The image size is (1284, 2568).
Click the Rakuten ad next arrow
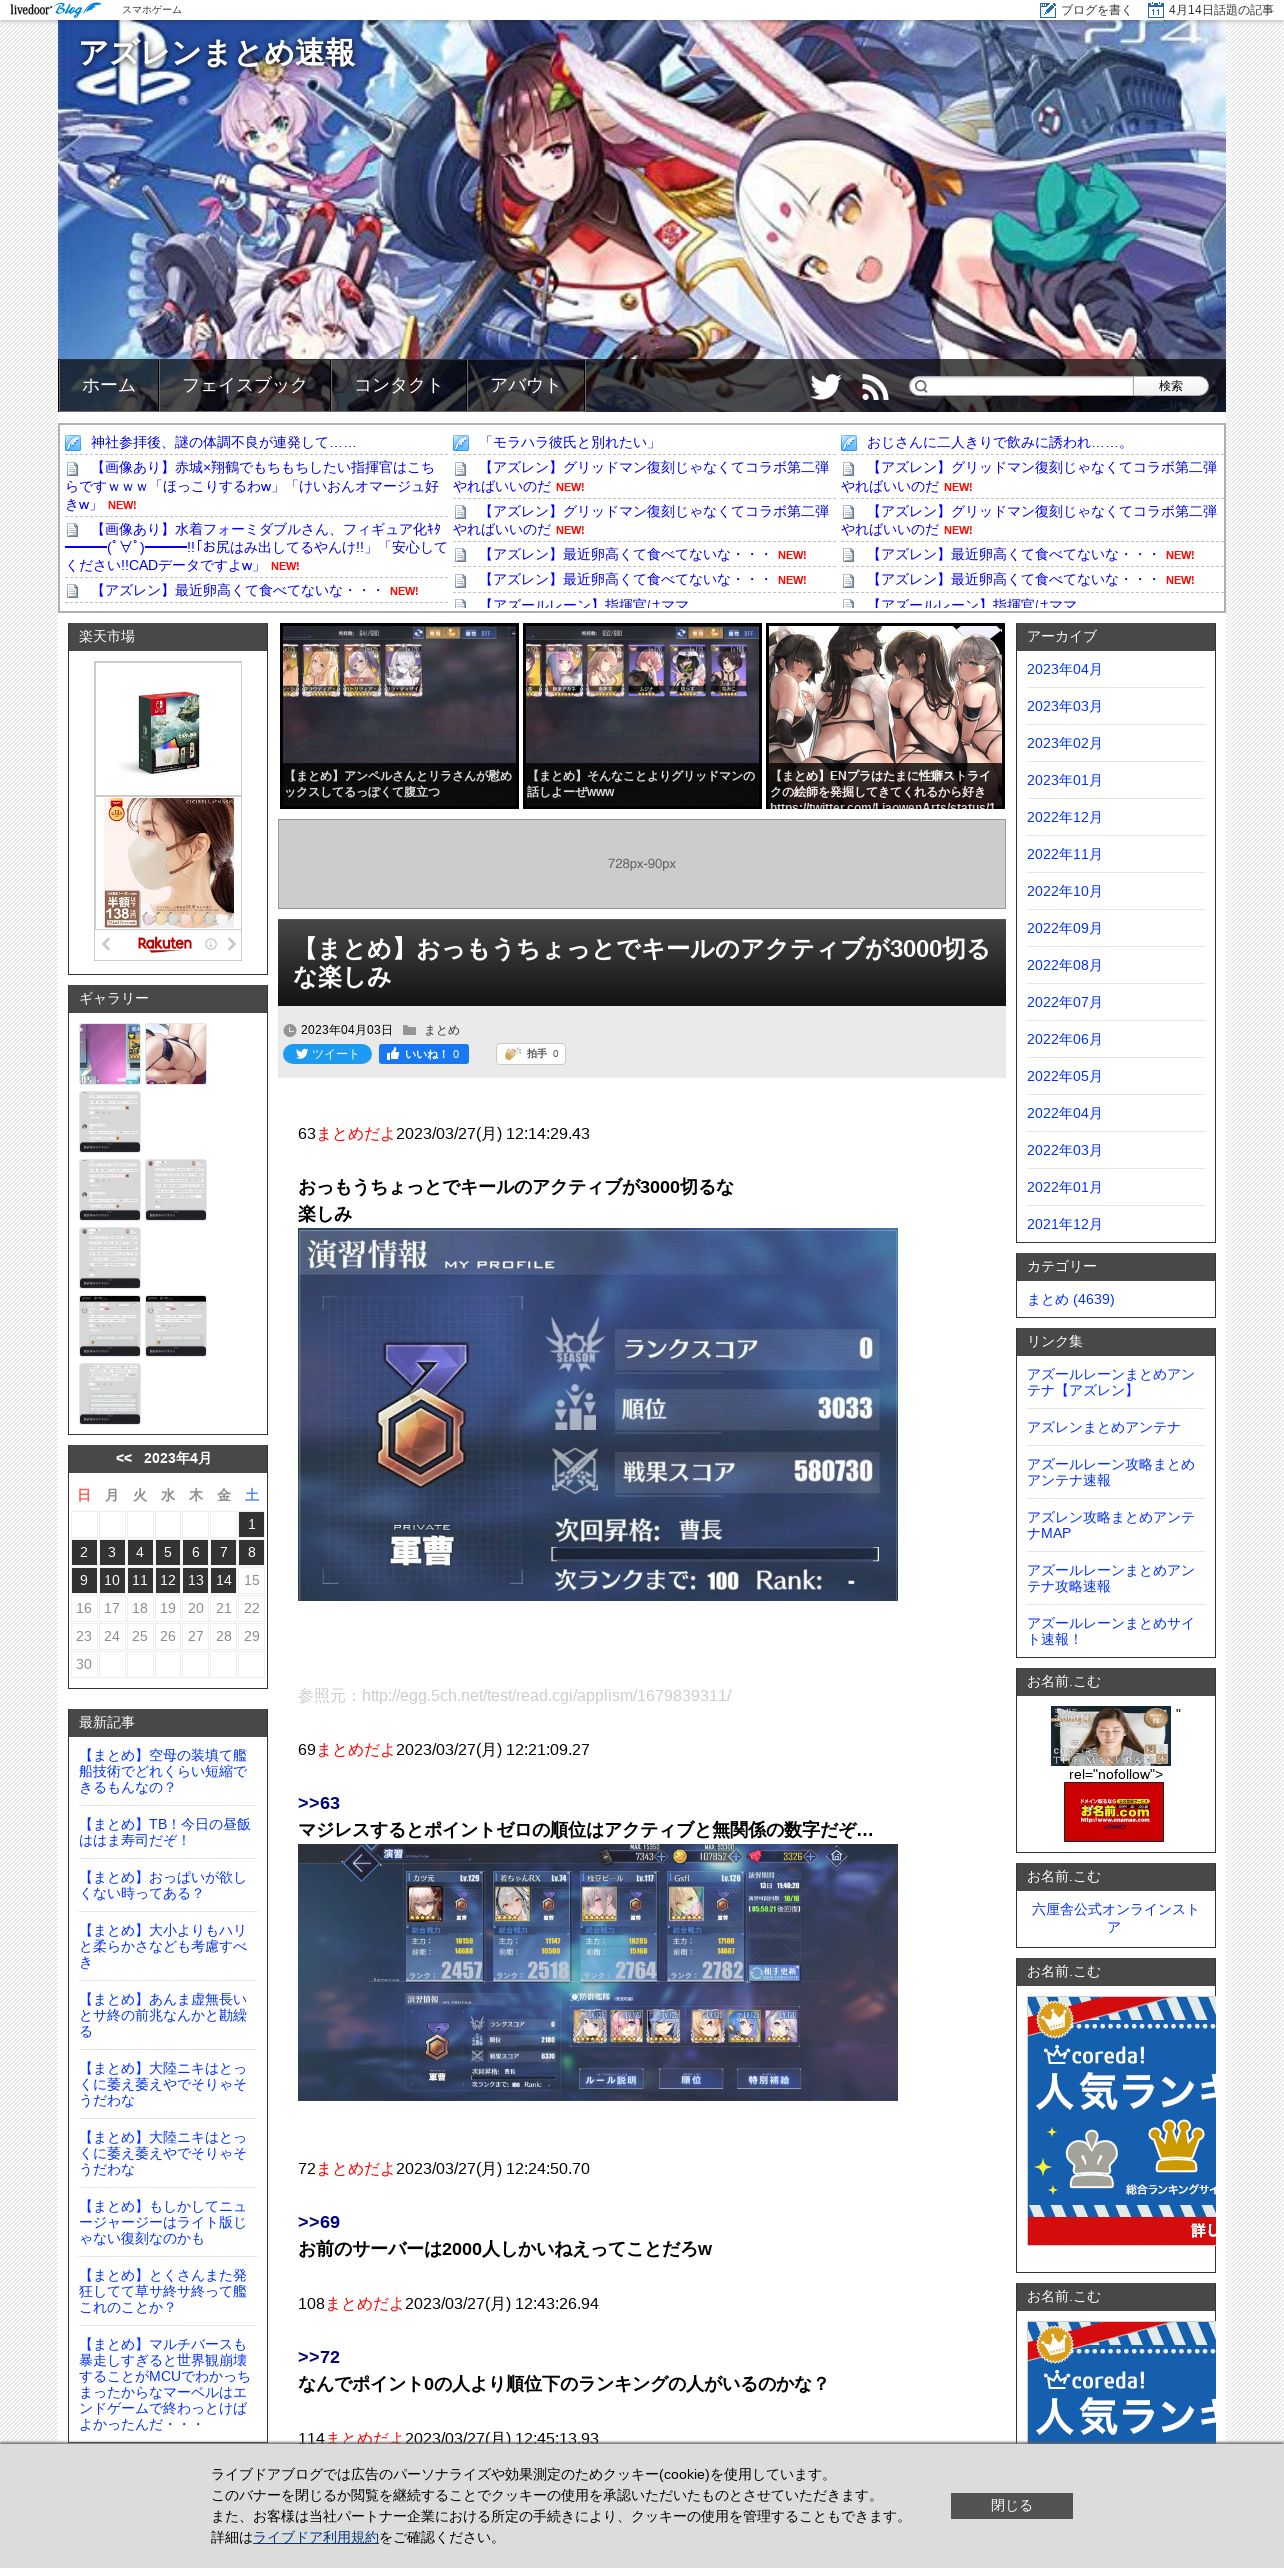click(x=231, y=944)
